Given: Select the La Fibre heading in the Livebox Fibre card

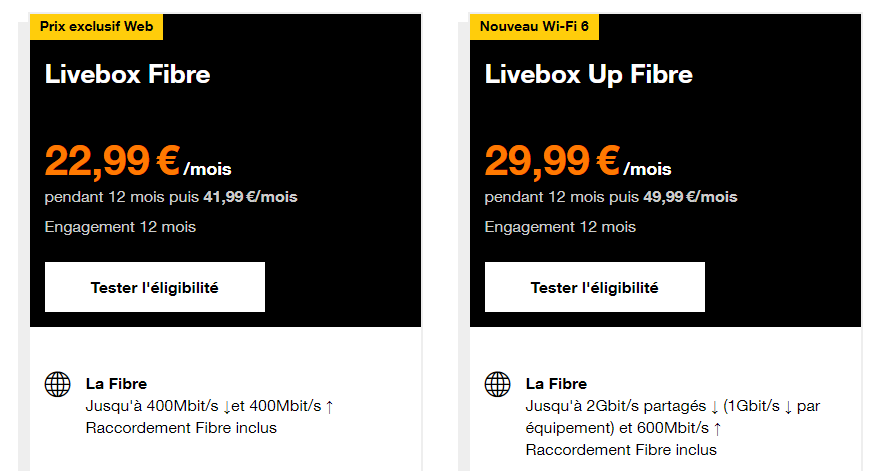Looking at the screenshot, I should tap(116, 383).
